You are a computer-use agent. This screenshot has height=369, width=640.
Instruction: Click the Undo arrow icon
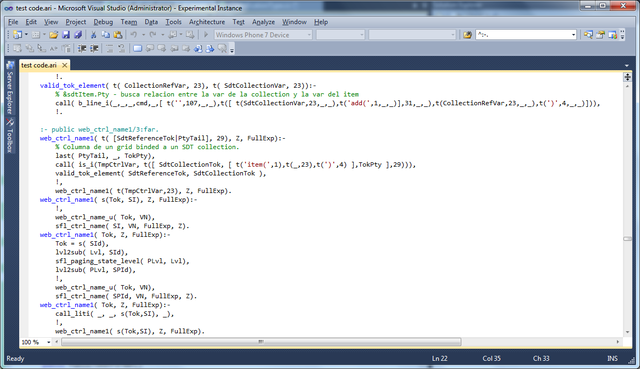[133, 35]
